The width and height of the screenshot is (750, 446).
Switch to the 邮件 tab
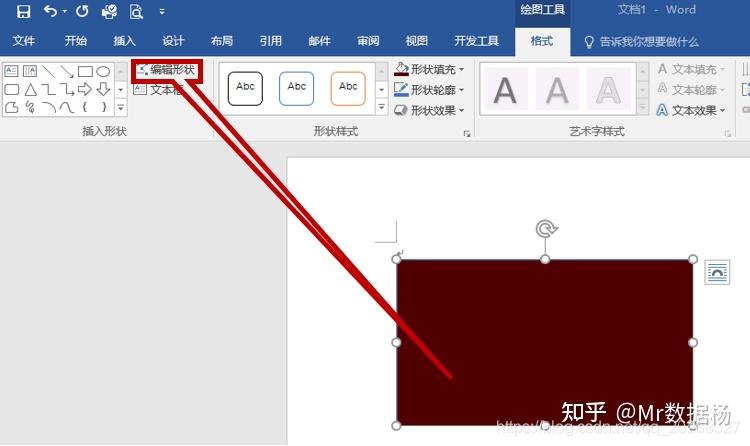pos(320,41)
